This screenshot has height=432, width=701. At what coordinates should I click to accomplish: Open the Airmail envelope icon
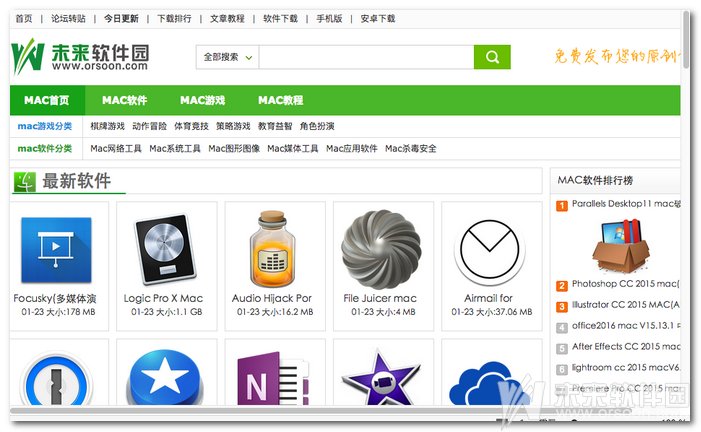(490, 250)
